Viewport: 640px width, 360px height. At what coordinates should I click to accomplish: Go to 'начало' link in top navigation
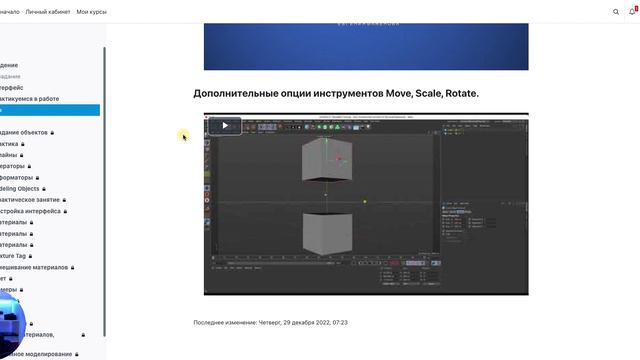9,12
